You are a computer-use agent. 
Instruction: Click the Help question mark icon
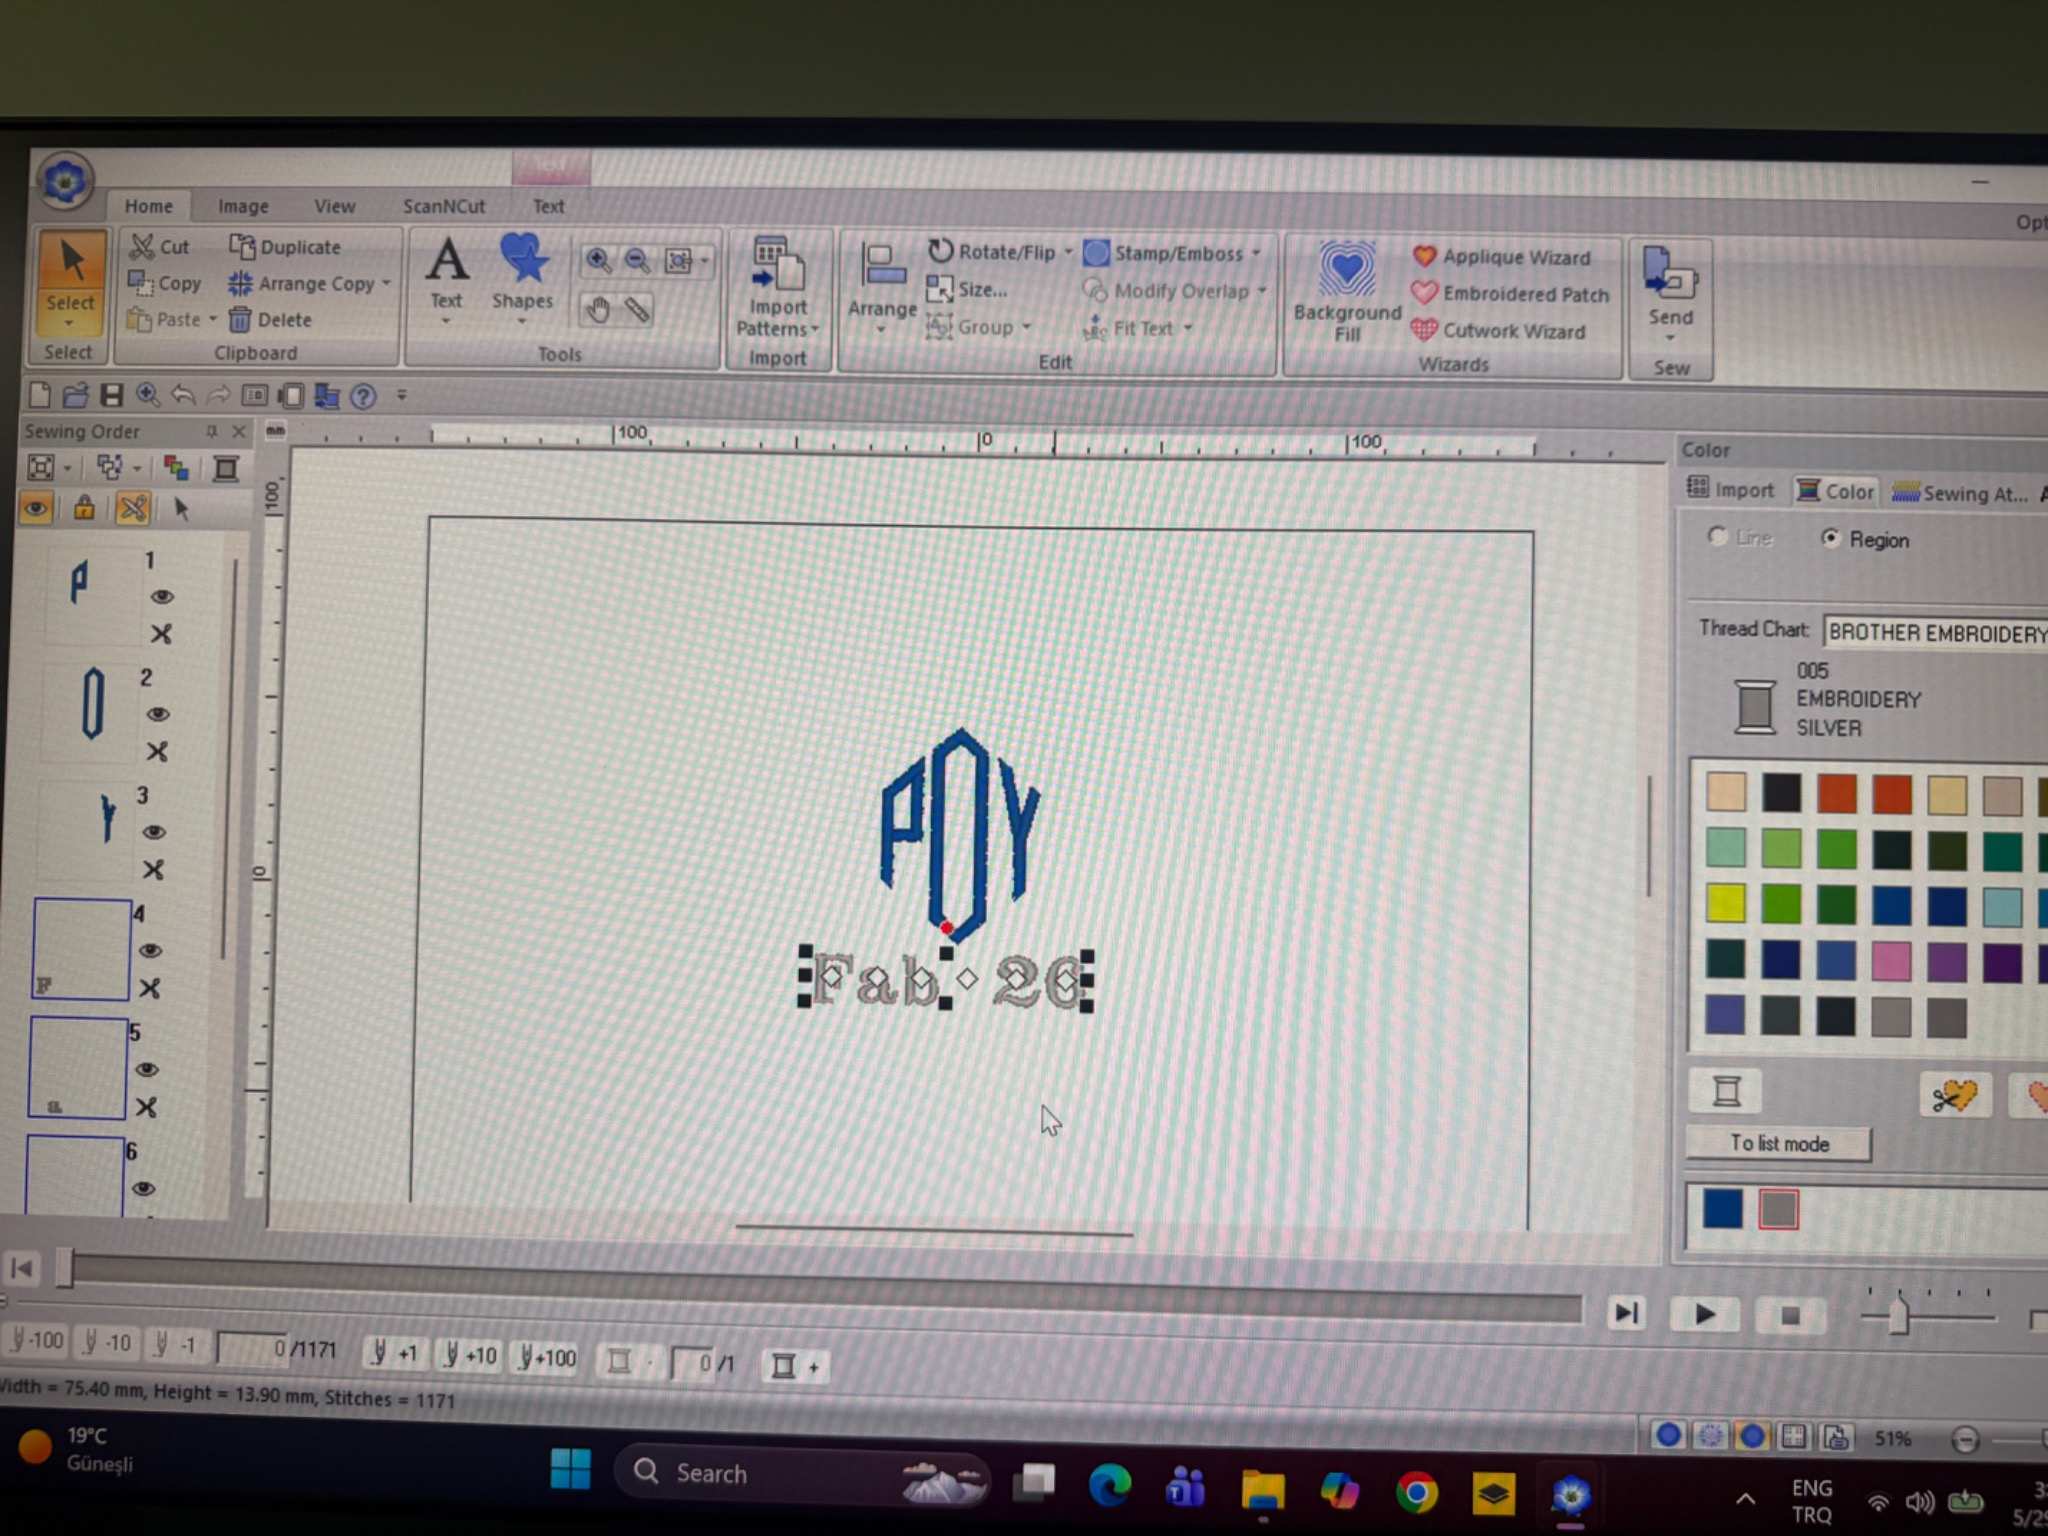[364, 397]
